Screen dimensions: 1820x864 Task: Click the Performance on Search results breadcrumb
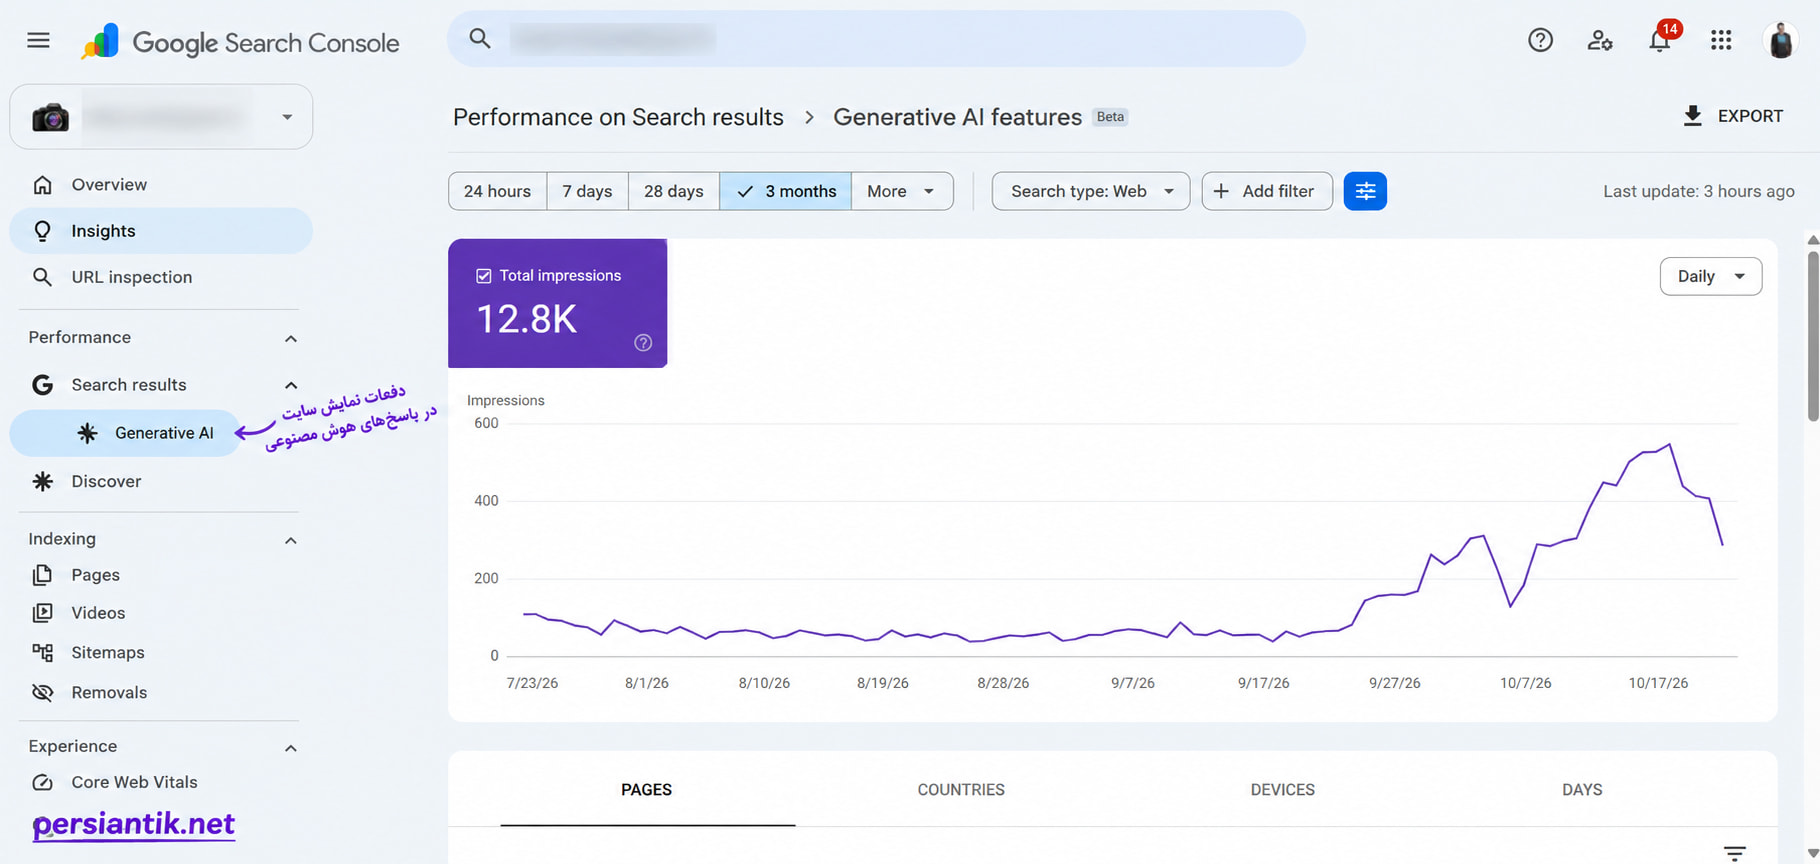pyautogui.click(x=618, y=117)
